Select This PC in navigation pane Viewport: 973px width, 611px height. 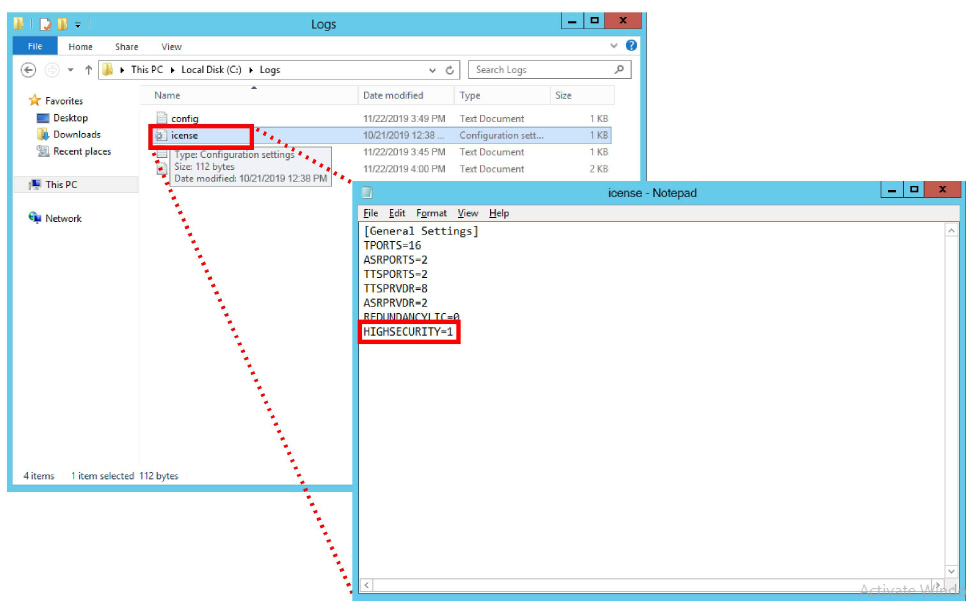click(61, 185)
